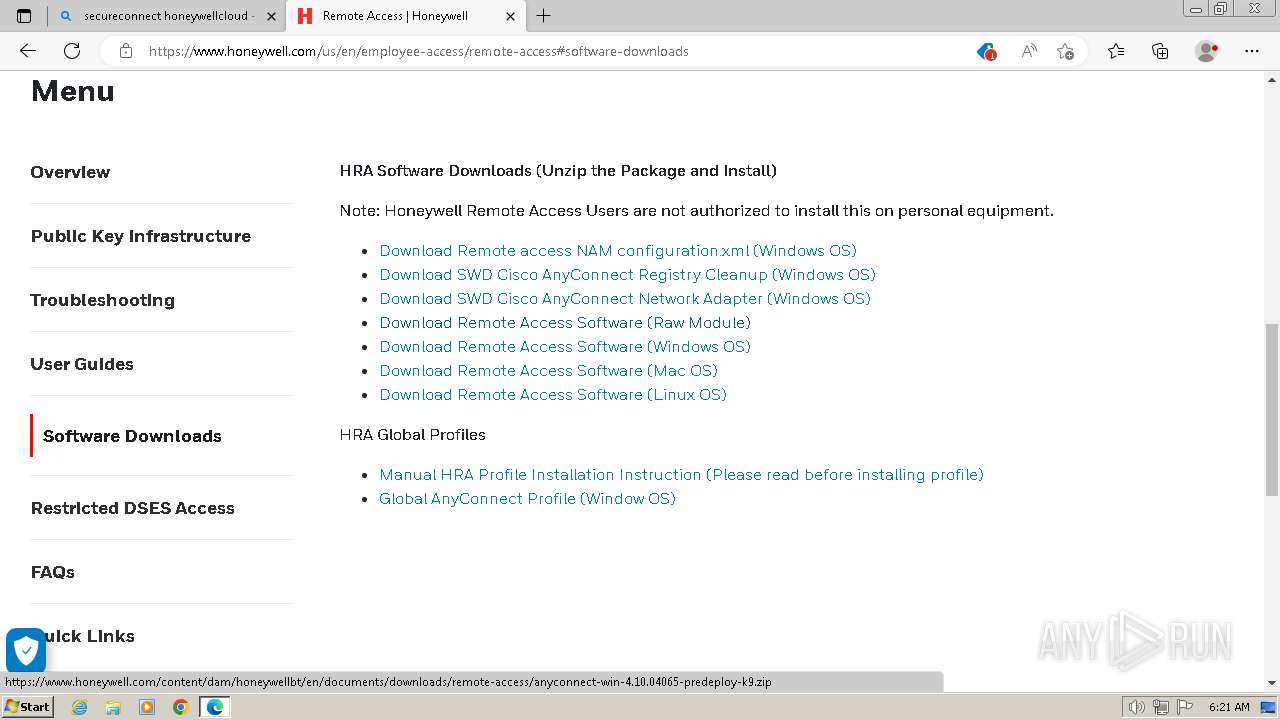Open the Collections icon
The width and height of the screenshot is (1280, 720).
pyautogui.click(x=1160, y=51)
